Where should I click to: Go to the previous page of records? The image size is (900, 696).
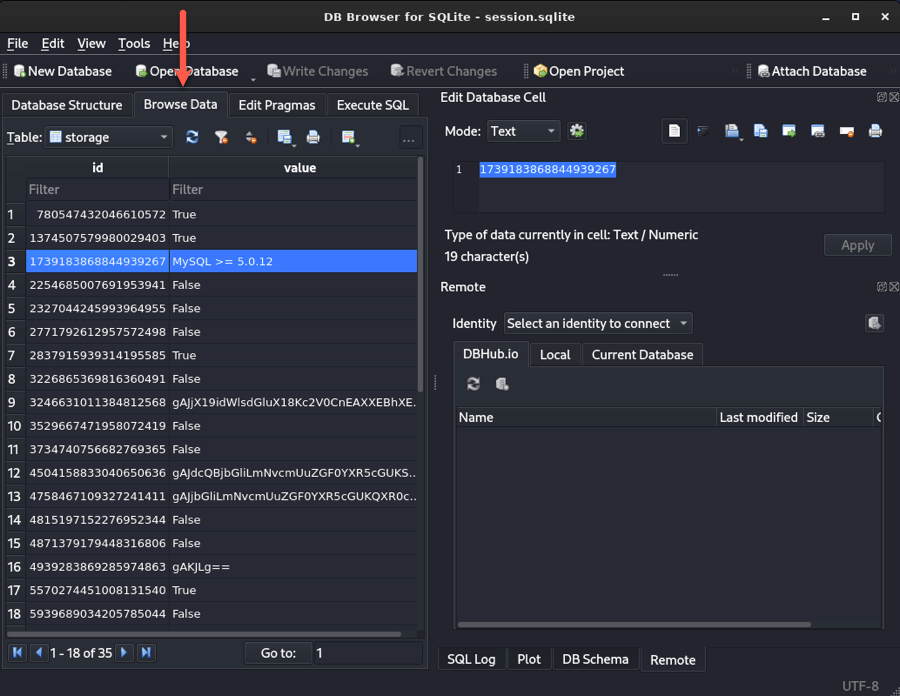tap(39, 652)
